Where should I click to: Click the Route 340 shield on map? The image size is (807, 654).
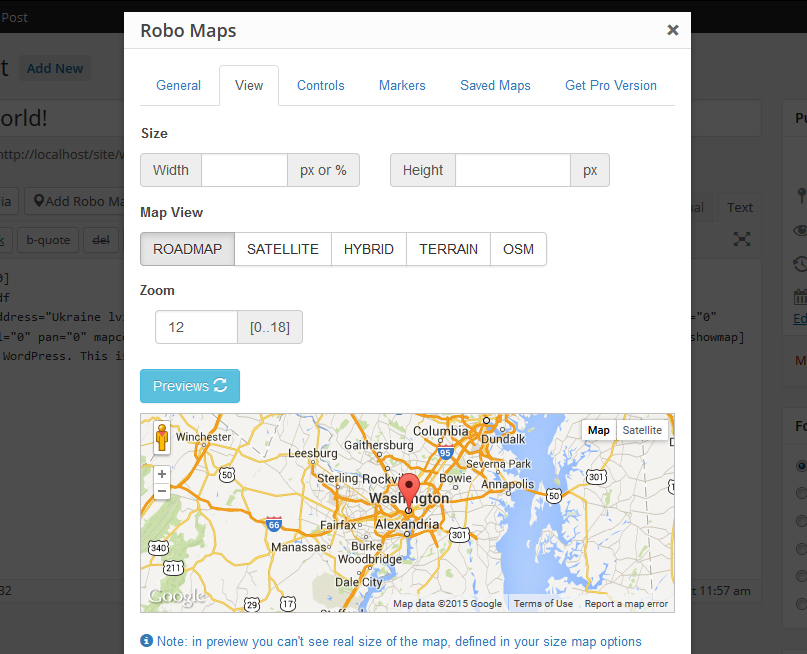coord(158,547)
